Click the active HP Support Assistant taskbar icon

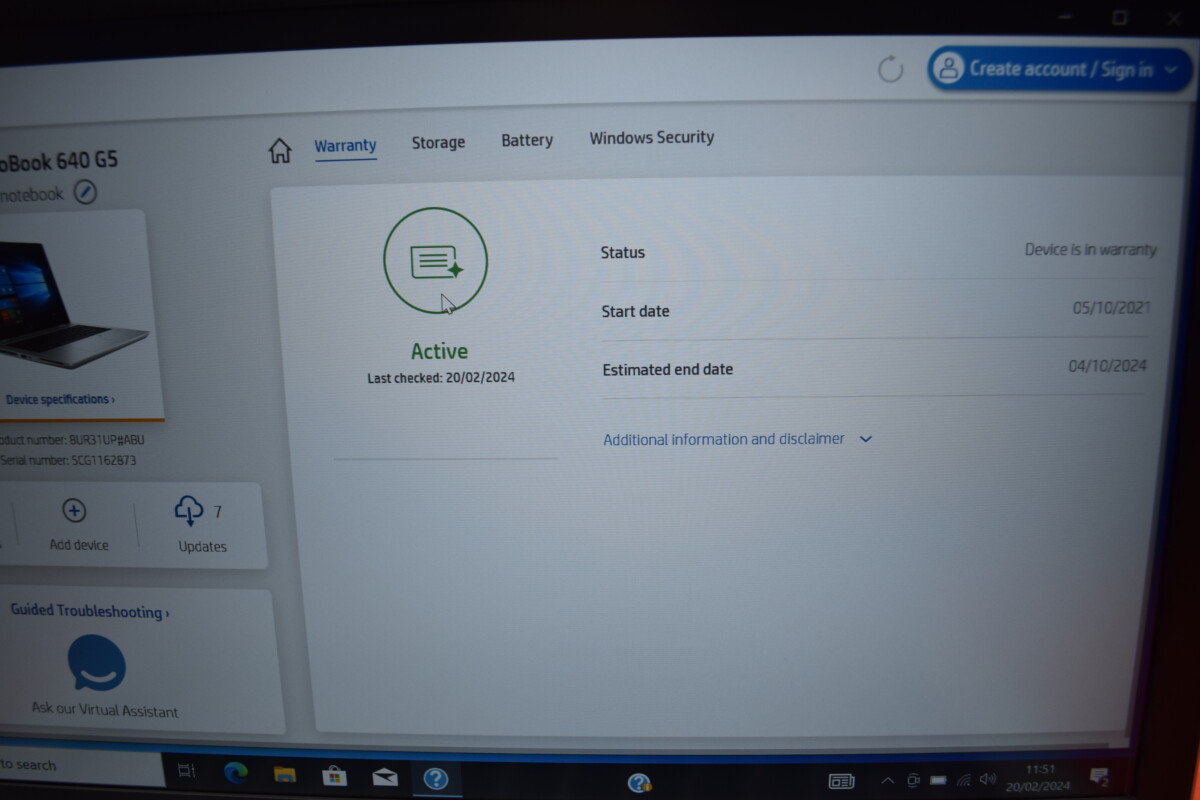point(435,778)
